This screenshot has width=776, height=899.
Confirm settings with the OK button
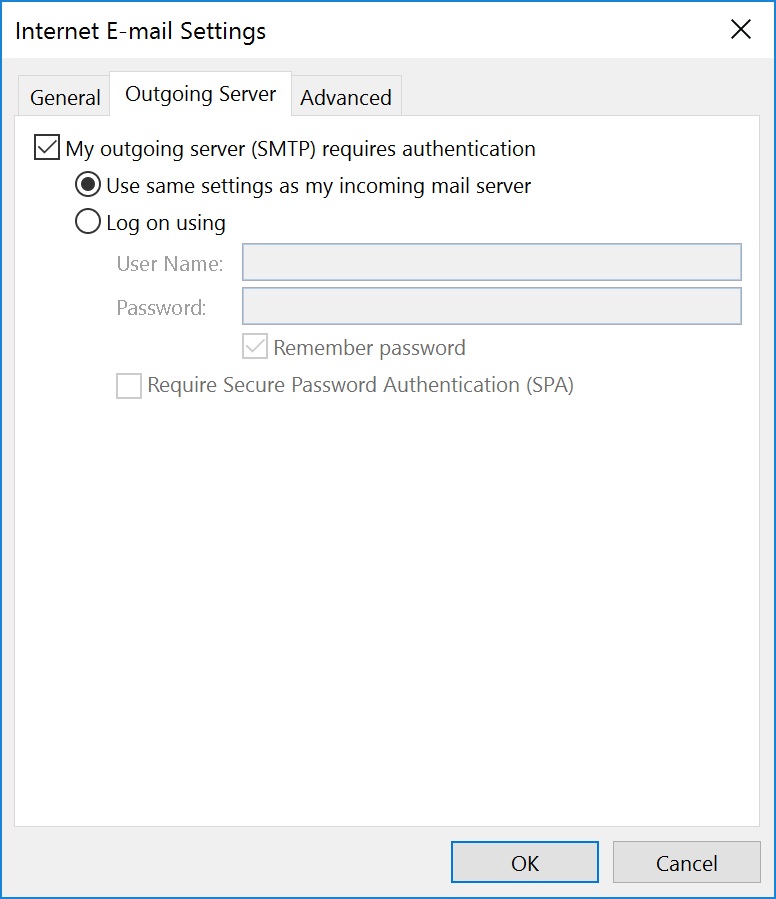pyautogui.click(x=524, y=861)
